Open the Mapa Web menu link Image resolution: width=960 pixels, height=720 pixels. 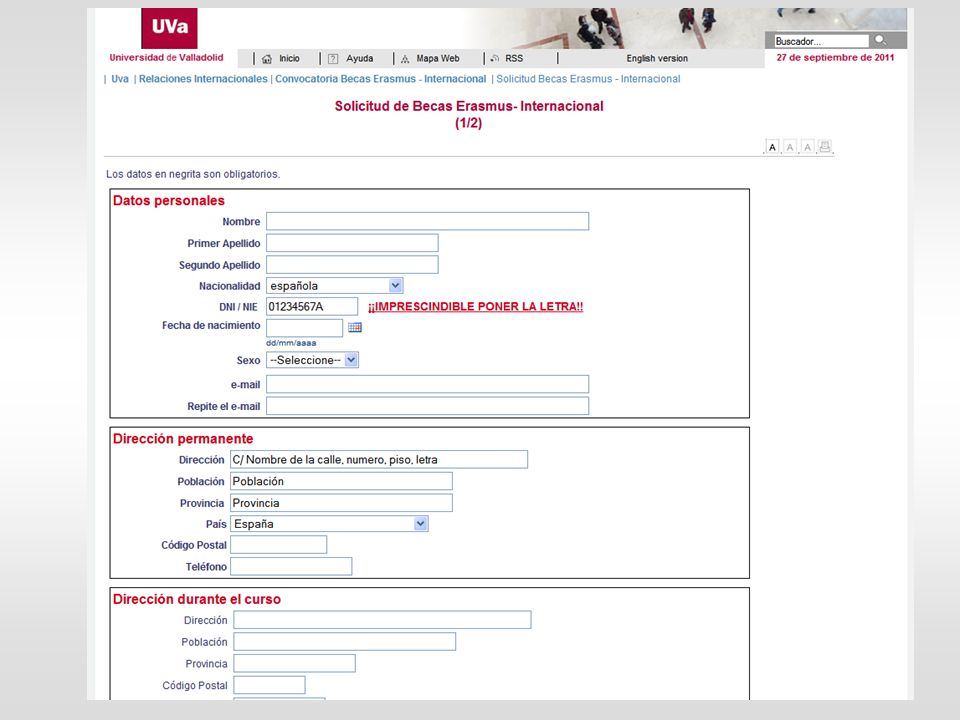[x=438, y=59]
